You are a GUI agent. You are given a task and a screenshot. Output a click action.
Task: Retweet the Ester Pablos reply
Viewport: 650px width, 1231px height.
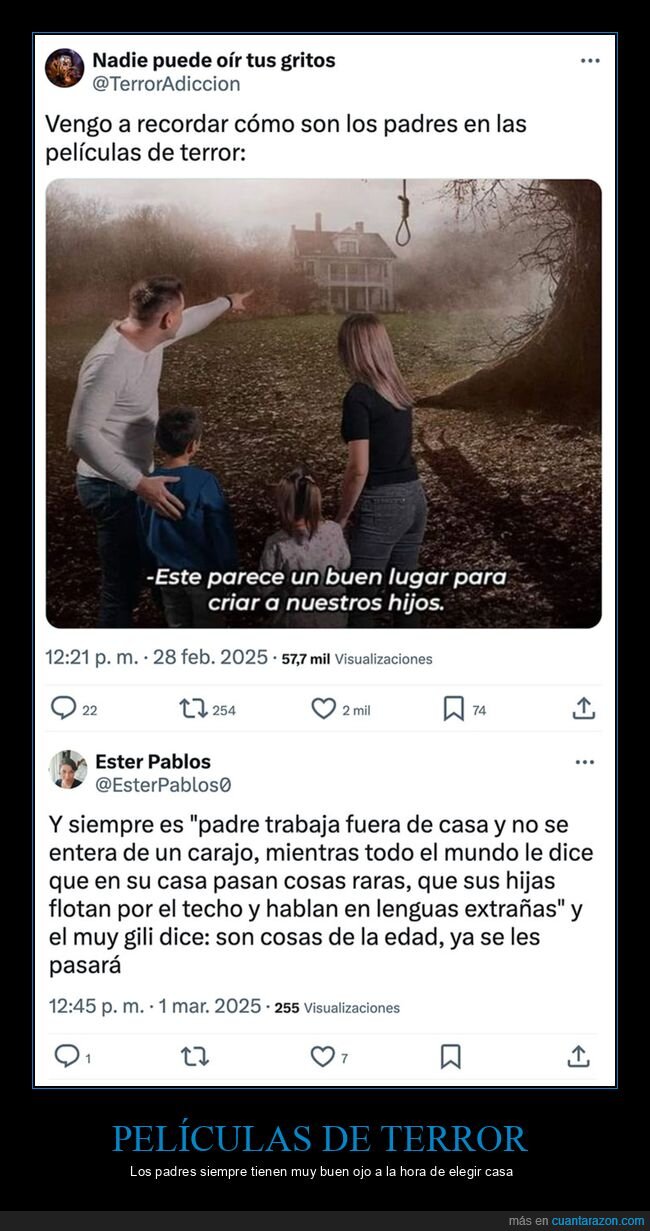[x=194, y=1056]
